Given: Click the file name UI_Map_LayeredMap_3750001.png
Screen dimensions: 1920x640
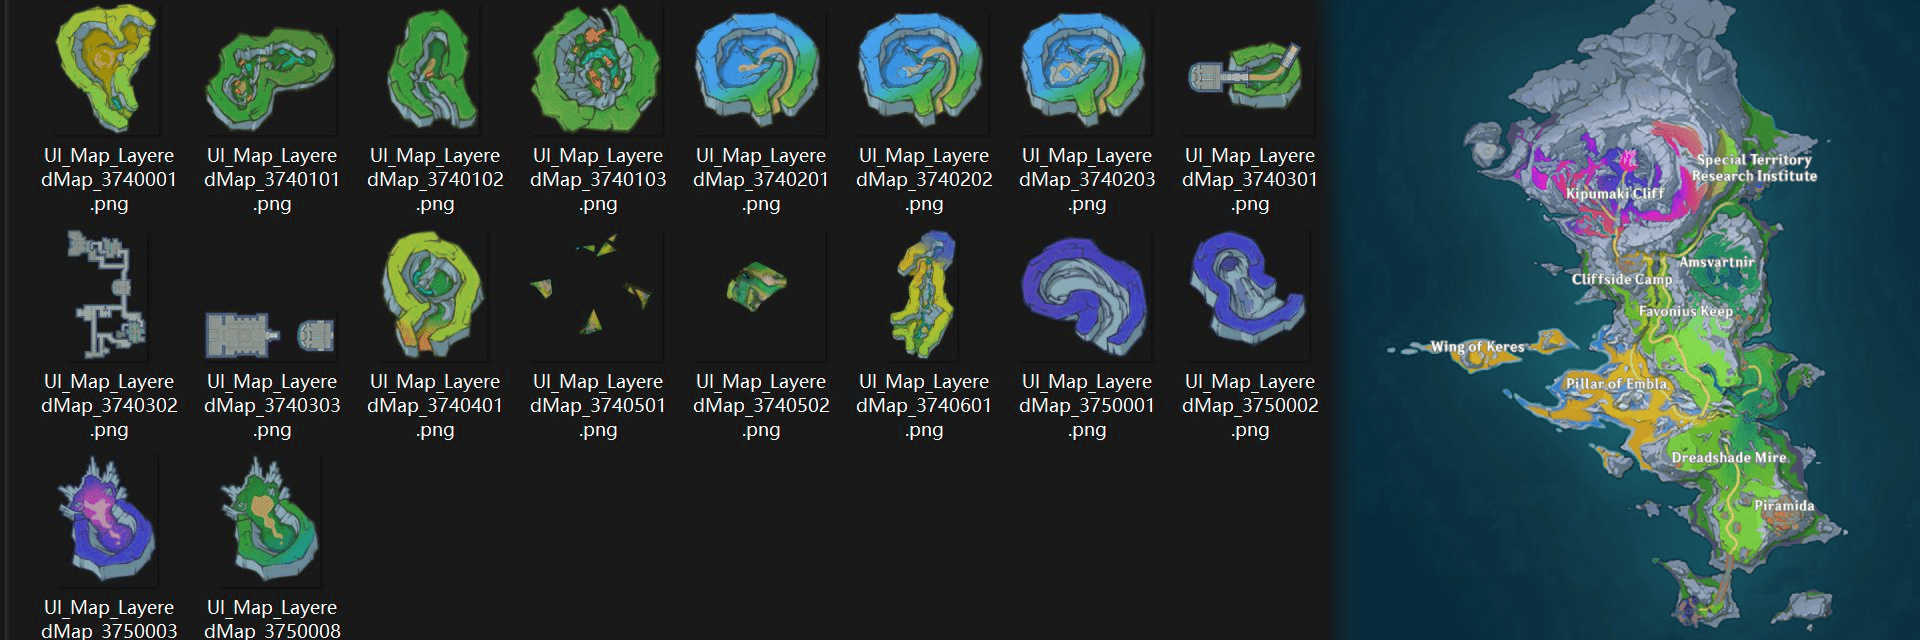Looking at the screenshot, I should pyautogui.click(x=1087, y=406).
